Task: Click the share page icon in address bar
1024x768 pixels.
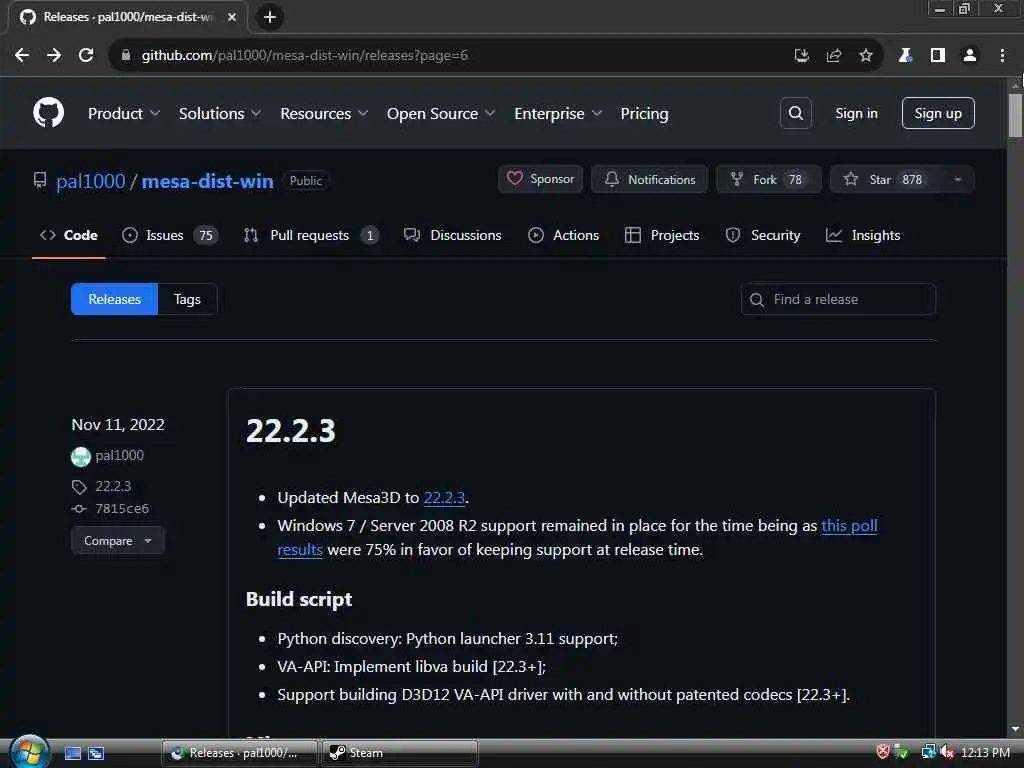Action: point(834,56)
